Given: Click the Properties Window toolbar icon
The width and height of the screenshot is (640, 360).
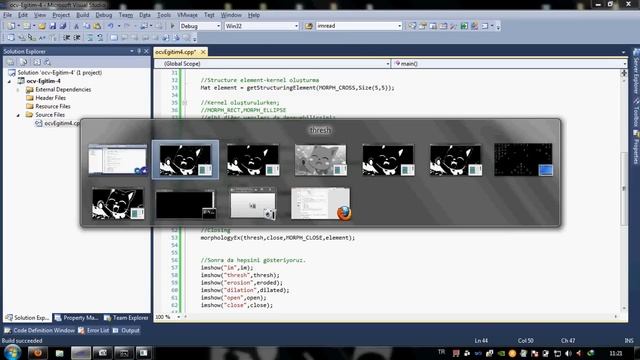Looking at the screenshot, I should [423, 26].
